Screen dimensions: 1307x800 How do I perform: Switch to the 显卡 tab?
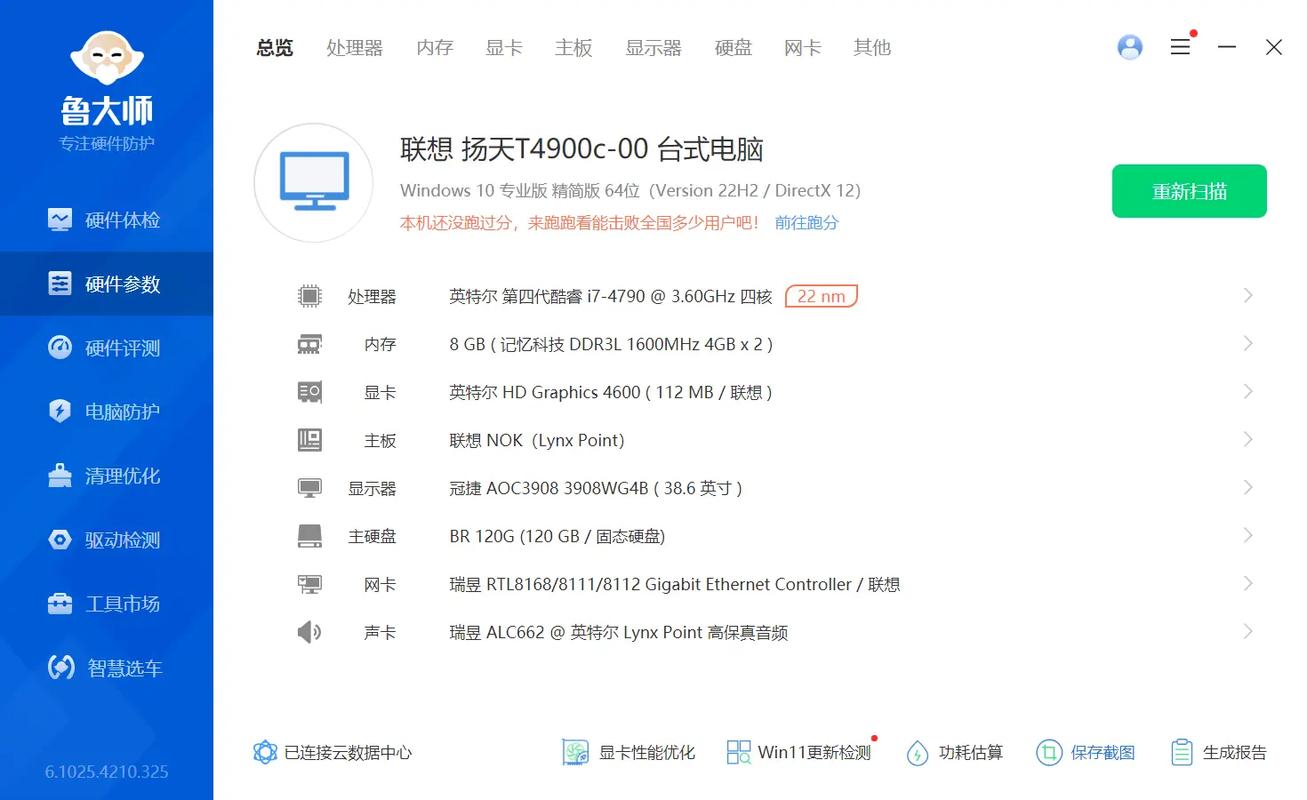(x=504, y=47)
